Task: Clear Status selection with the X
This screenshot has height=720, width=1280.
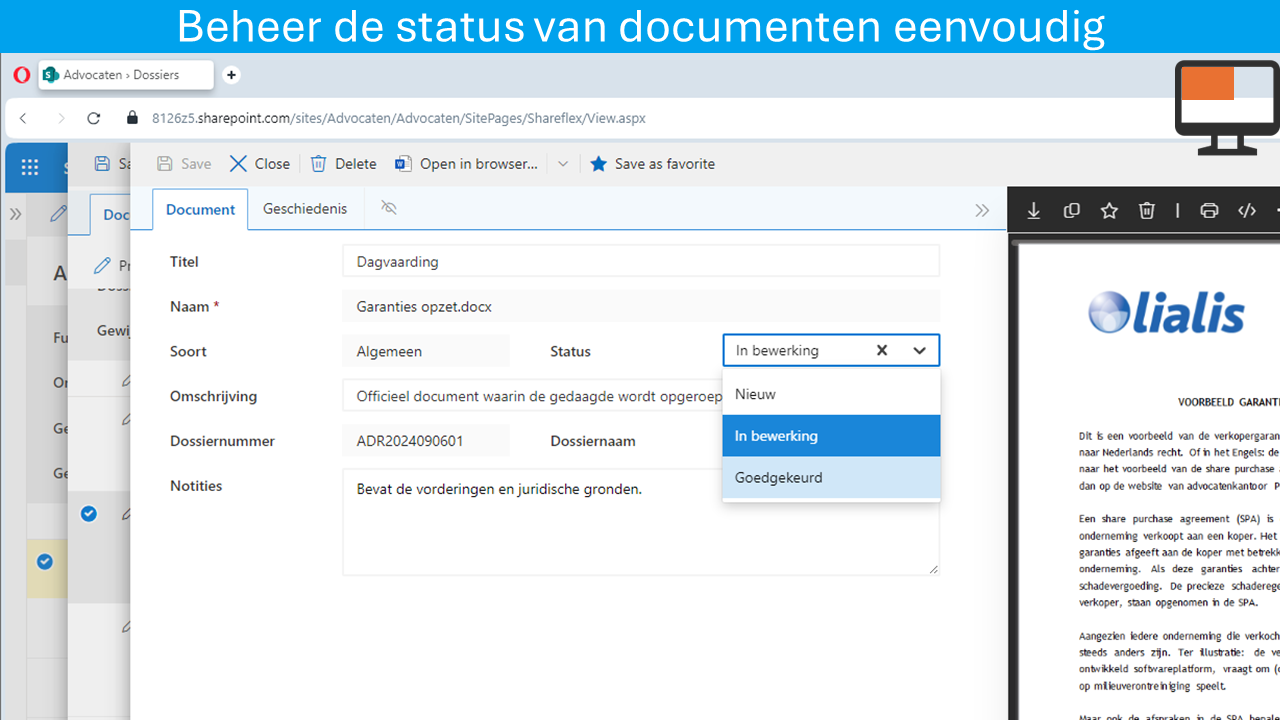Action: click(882, 350)
